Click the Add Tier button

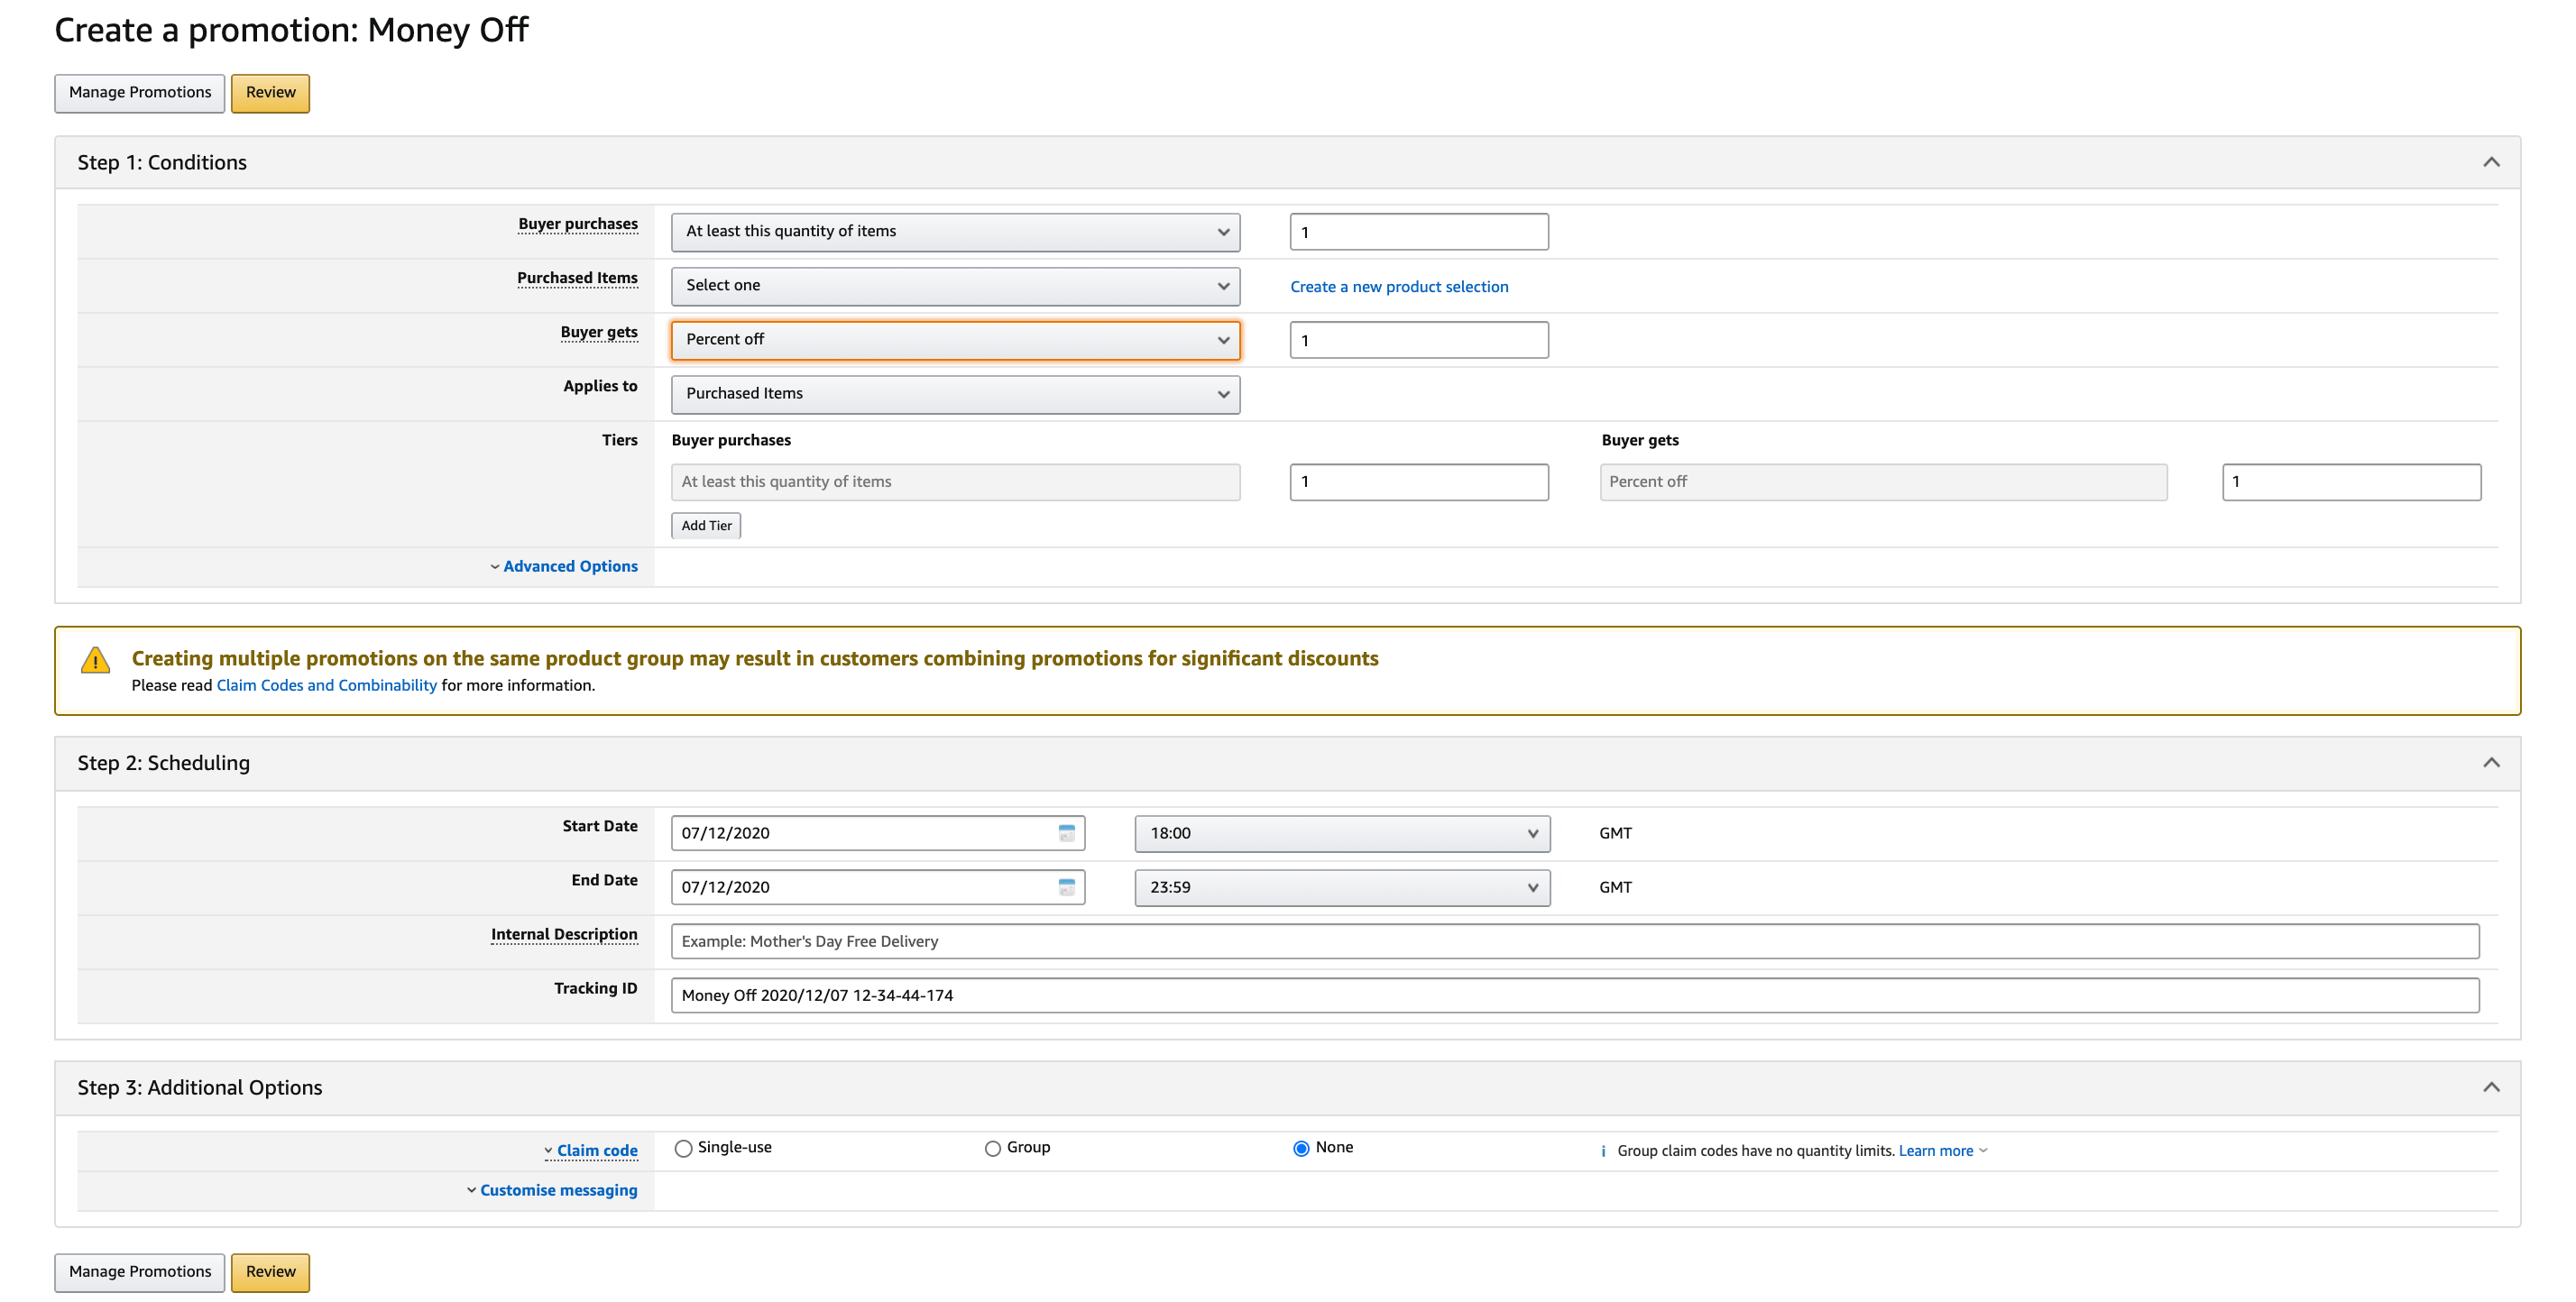tap(706, 526)
